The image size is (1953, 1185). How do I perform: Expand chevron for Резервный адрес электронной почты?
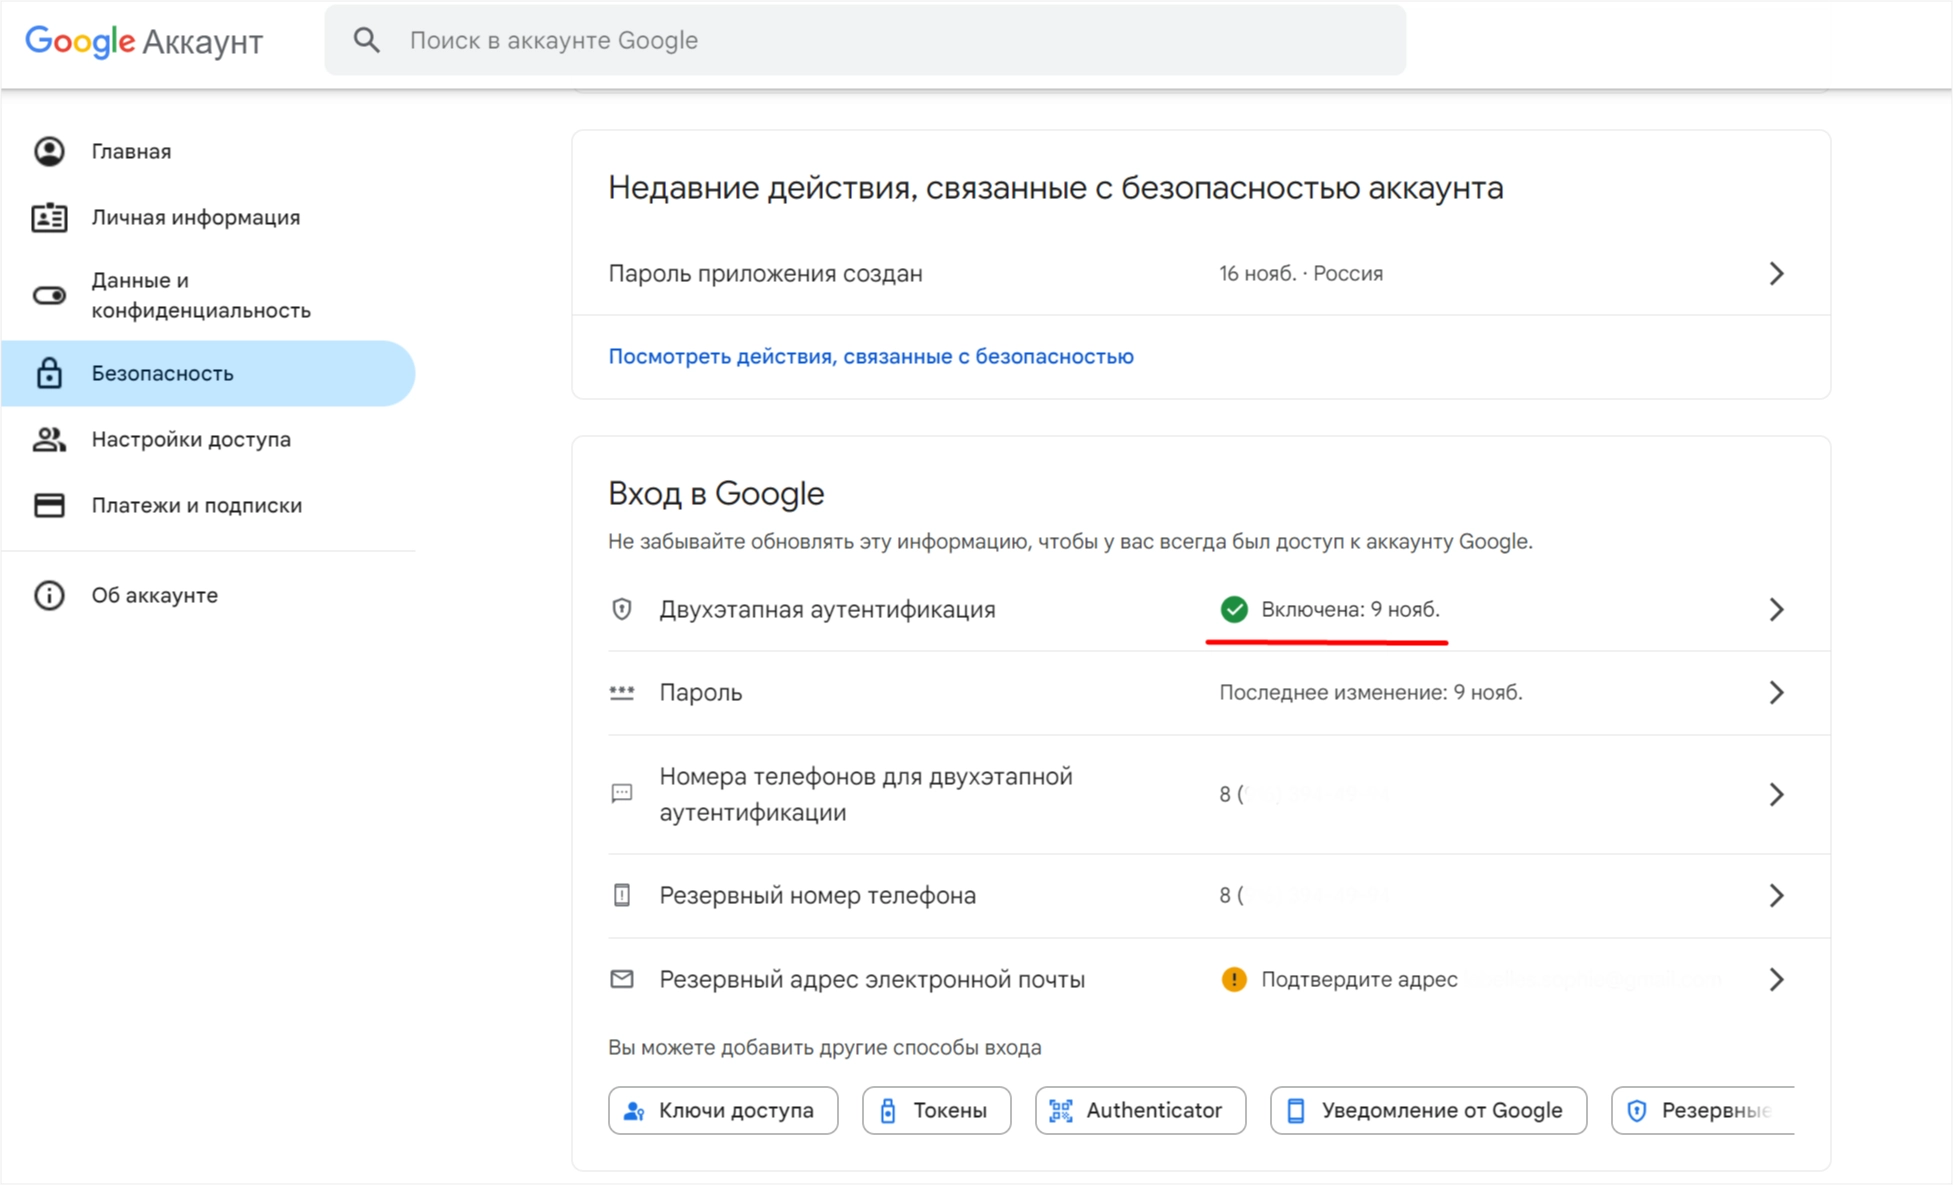[1776, 979]
